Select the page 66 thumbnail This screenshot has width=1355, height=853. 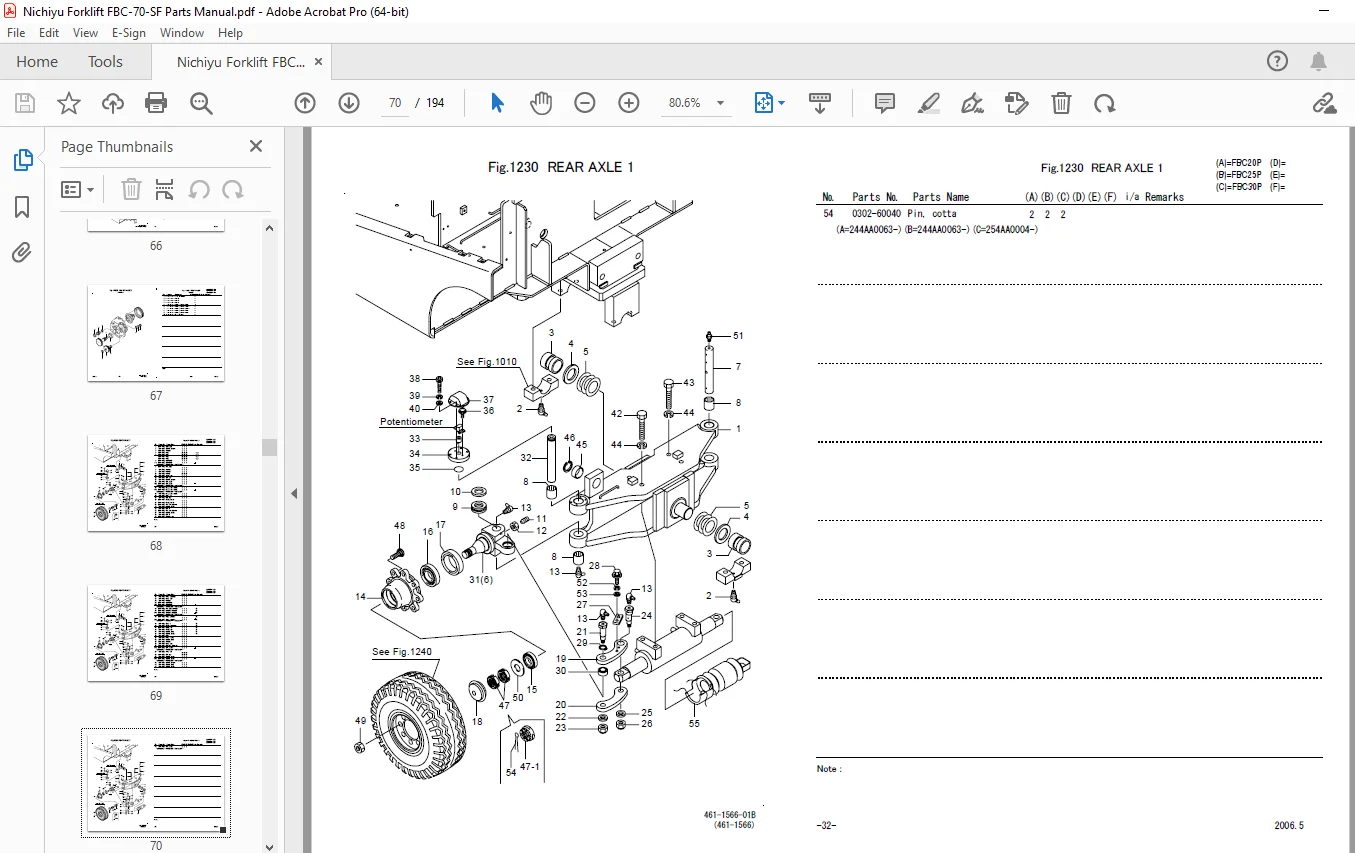[x=156, y=226]
